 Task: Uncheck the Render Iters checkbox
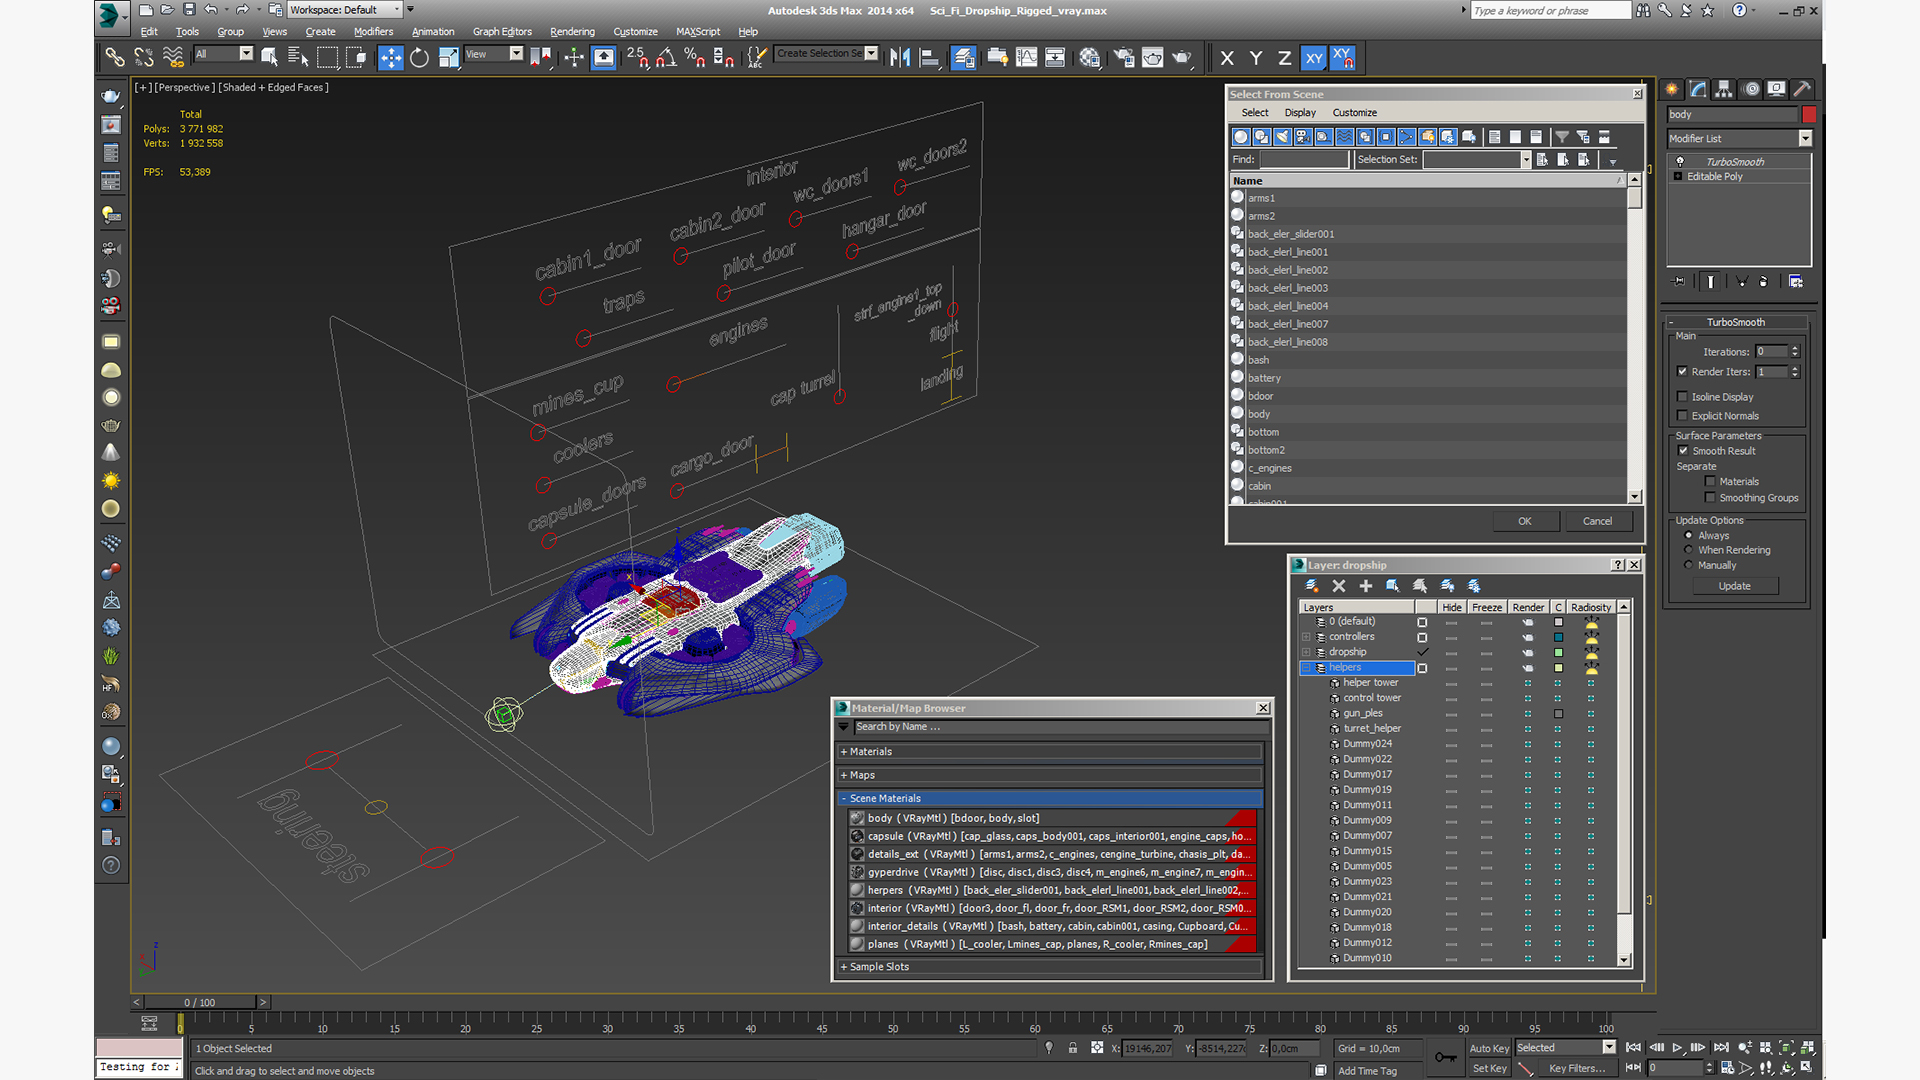[1682, 372]
